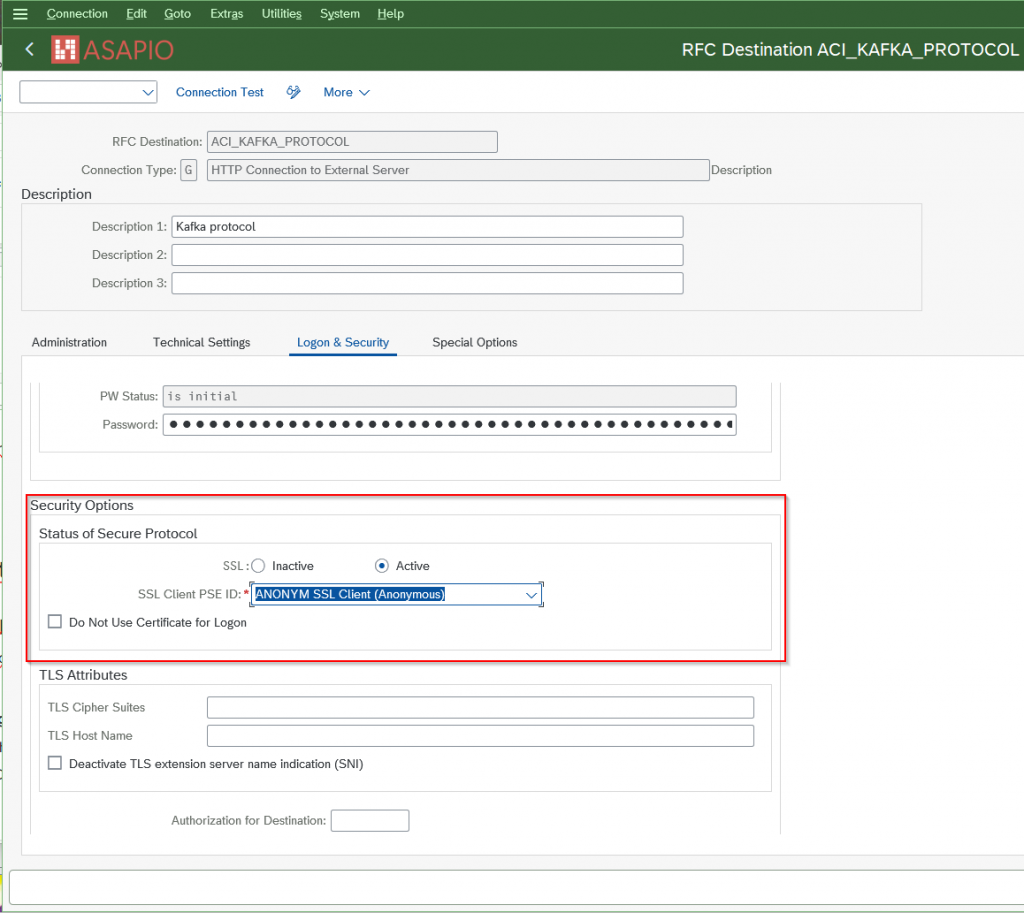Expand the More toolbar menu
The height and width of the screenshot is (913, 1024).
coord(346,92)
